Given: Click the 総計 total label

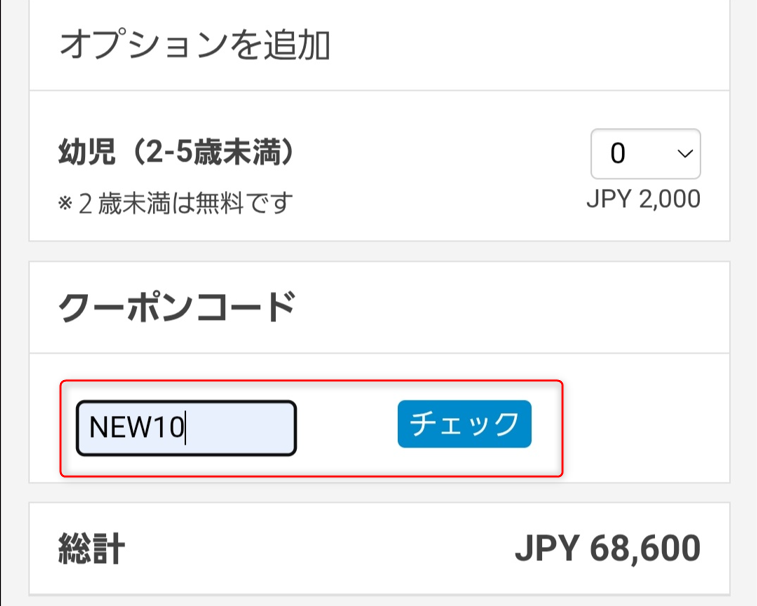Looking at the screenshot, I should point(93,548).
